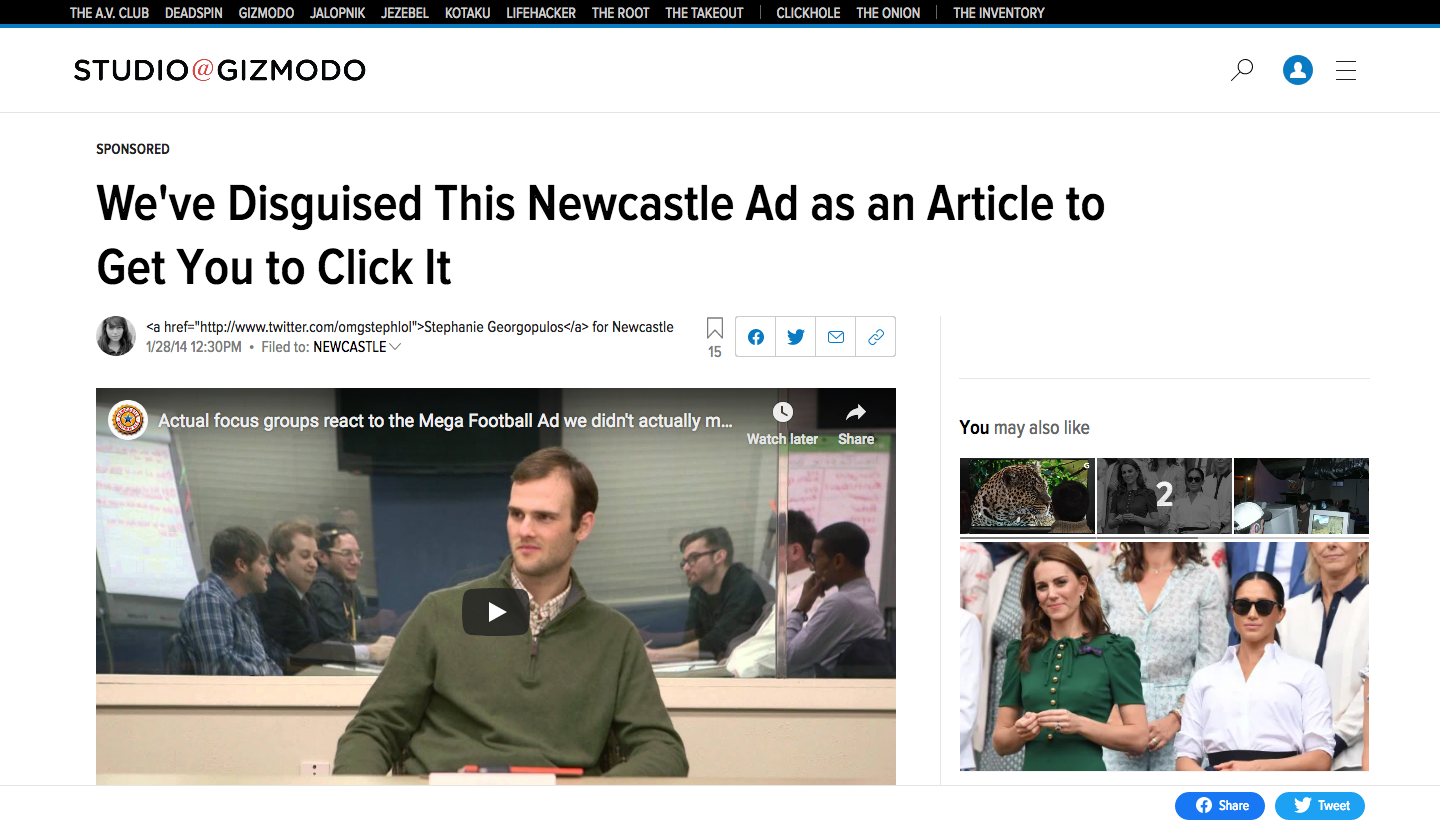Click the blue Facebook Share button
The height and width of the screenshot is (826, 1440).
(x=1220, y=805)
